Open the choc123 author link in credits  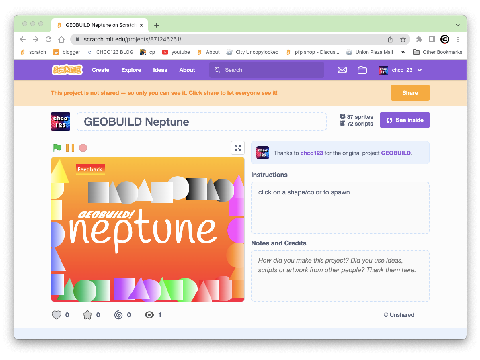pyautogui.click(x=312, y=153)
